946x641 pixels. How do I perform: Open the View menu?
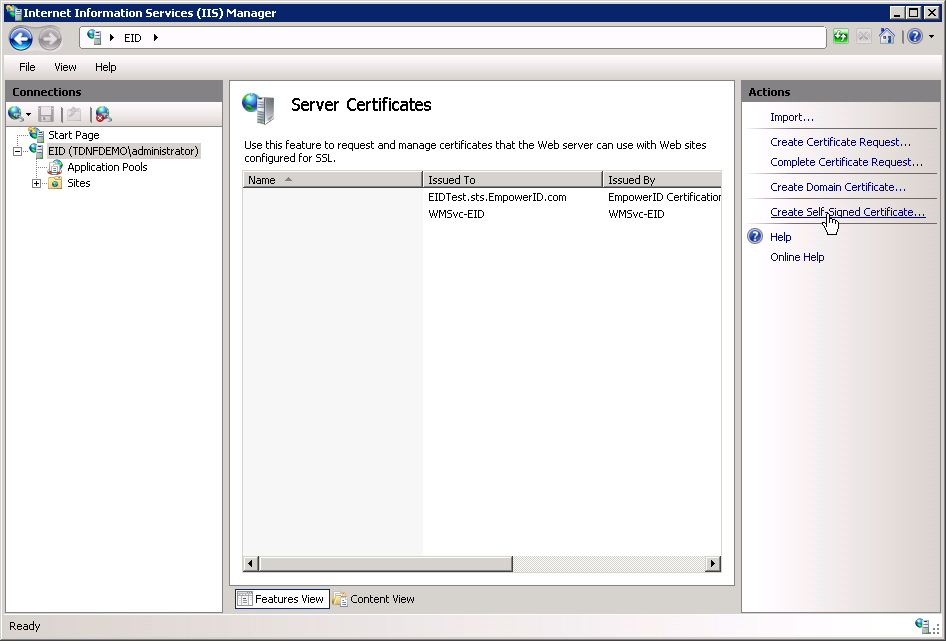click(65, 67)
